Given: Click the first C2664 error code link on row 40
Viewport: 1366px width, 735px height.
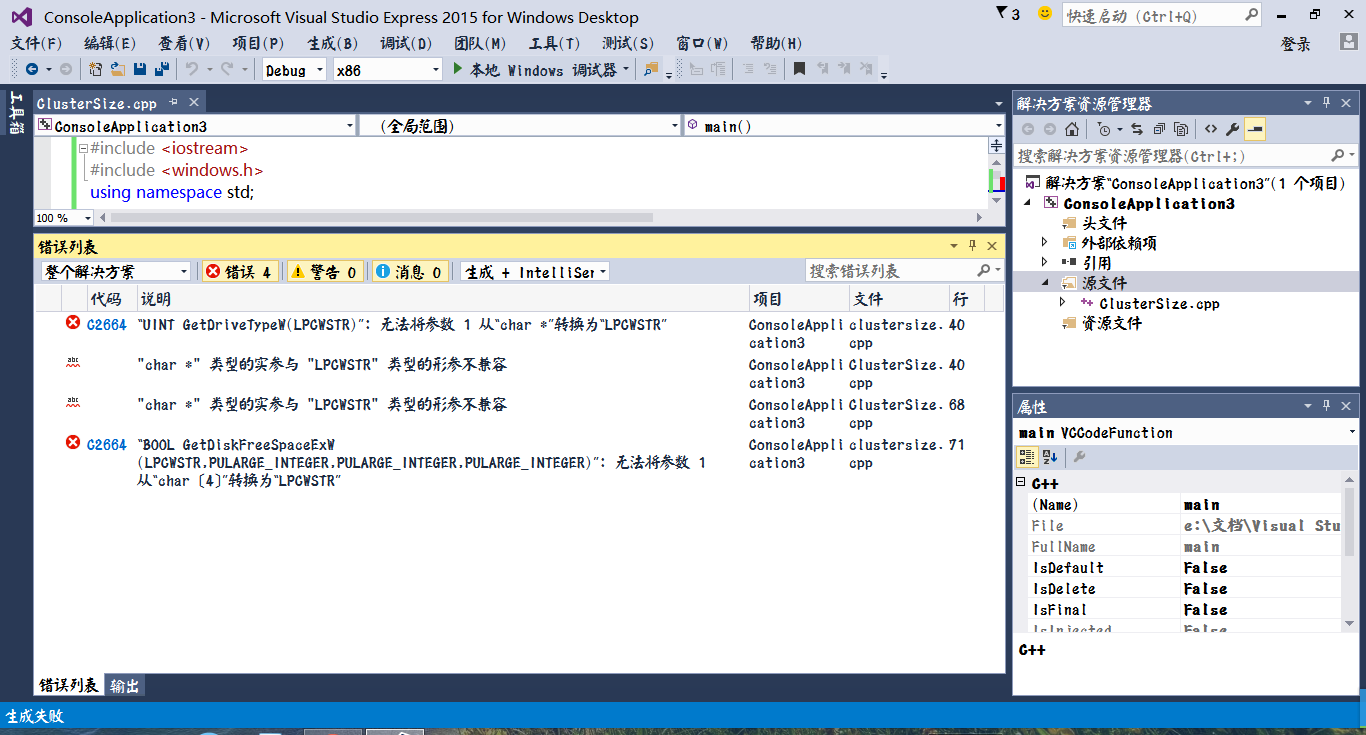Looking at the screenshot, I should [107, 325].
